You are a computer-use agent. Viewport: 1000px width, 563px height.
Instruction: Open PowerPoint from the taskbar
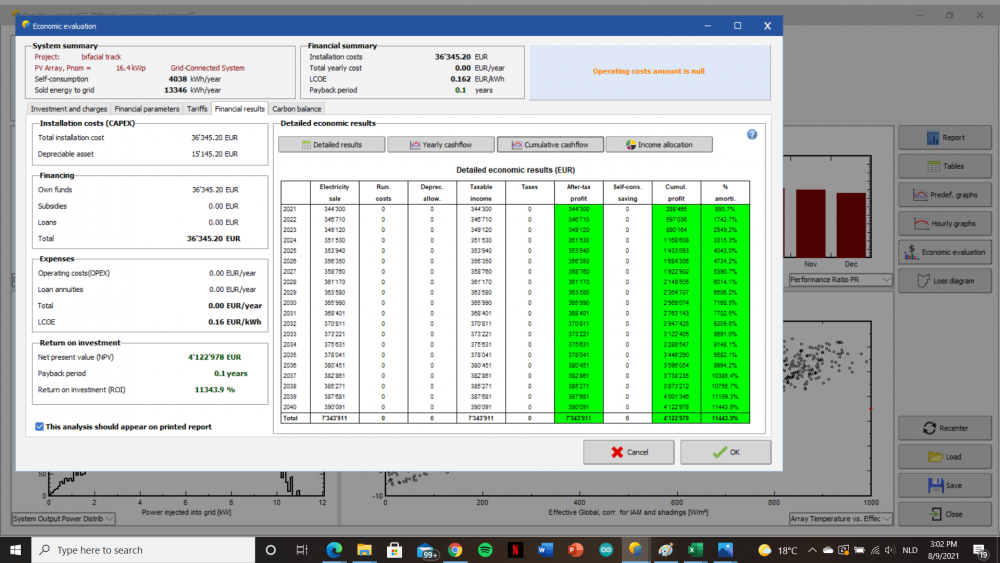pos(575,550)
